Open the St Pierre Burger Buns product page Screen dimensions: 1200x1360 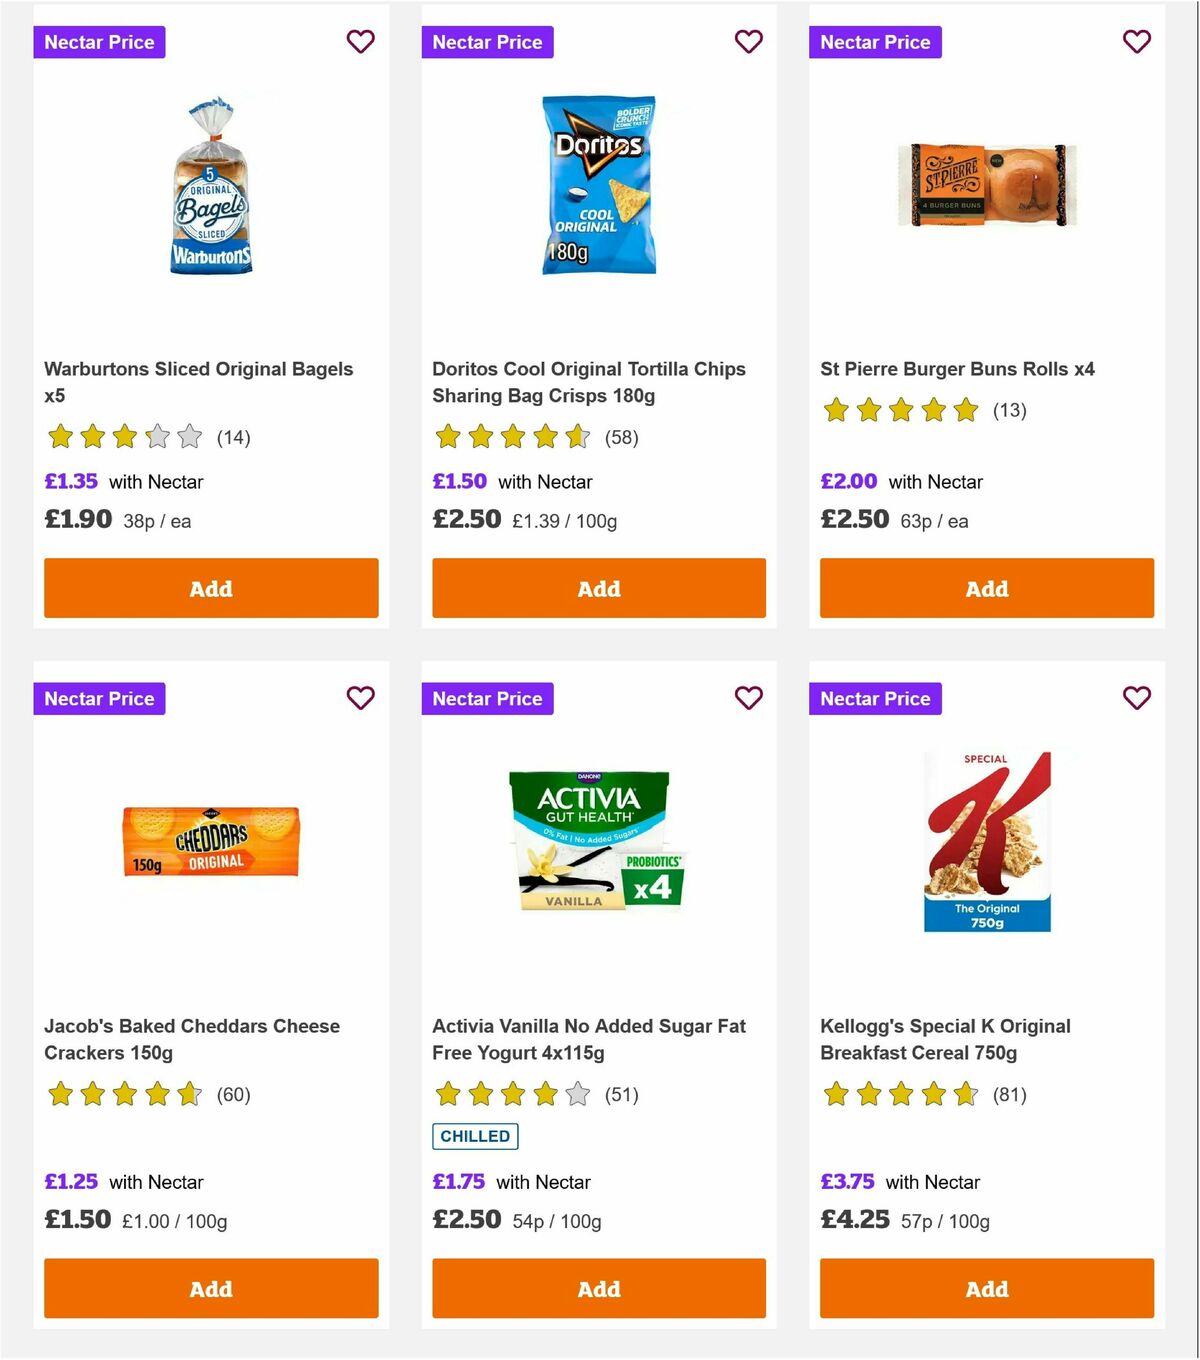coord(956,369)
